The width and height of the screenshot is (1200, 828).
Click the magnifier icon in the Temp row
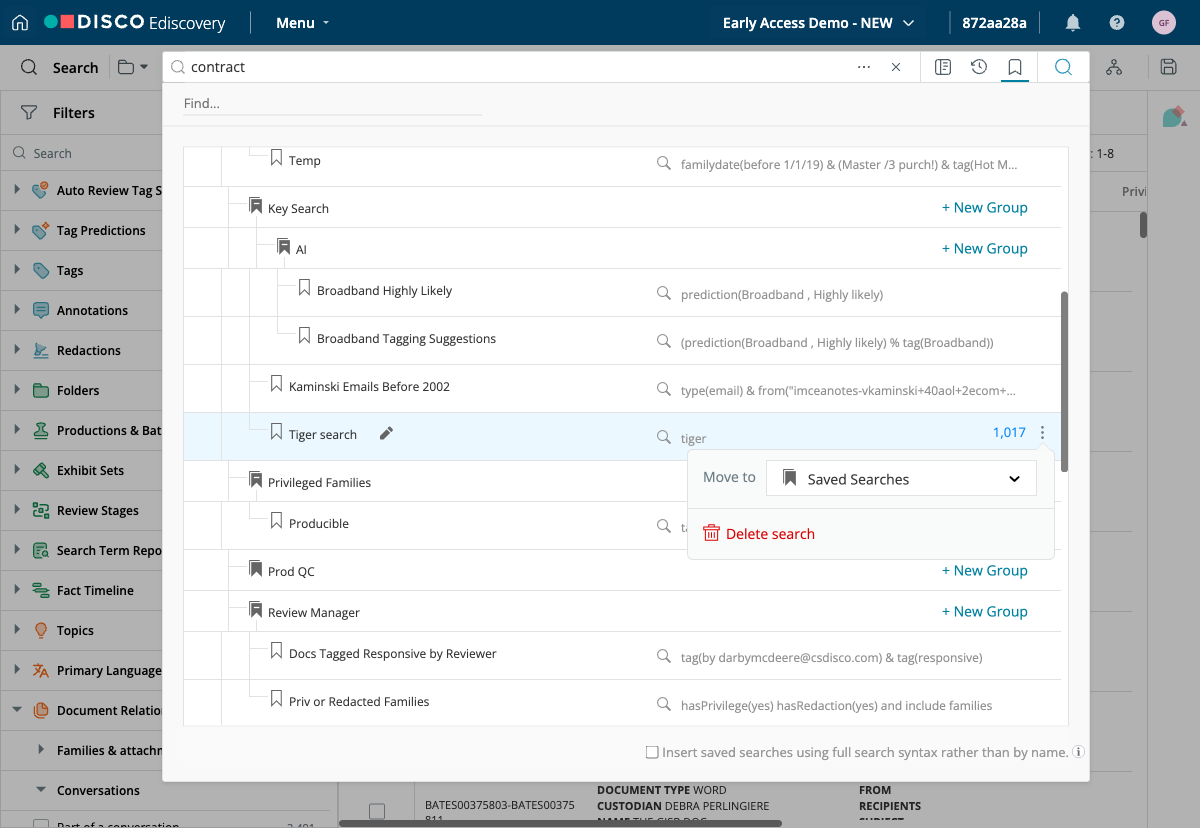663,161
